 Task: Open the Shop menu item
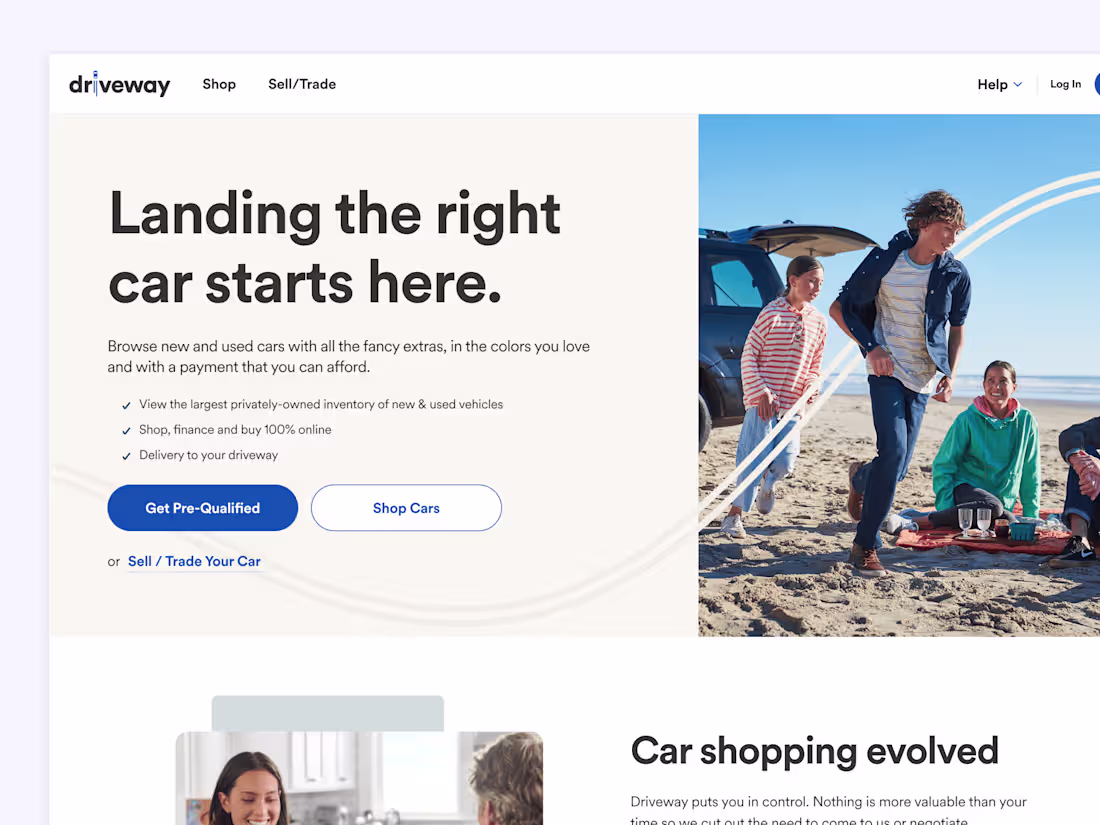(x=219, y=84)
